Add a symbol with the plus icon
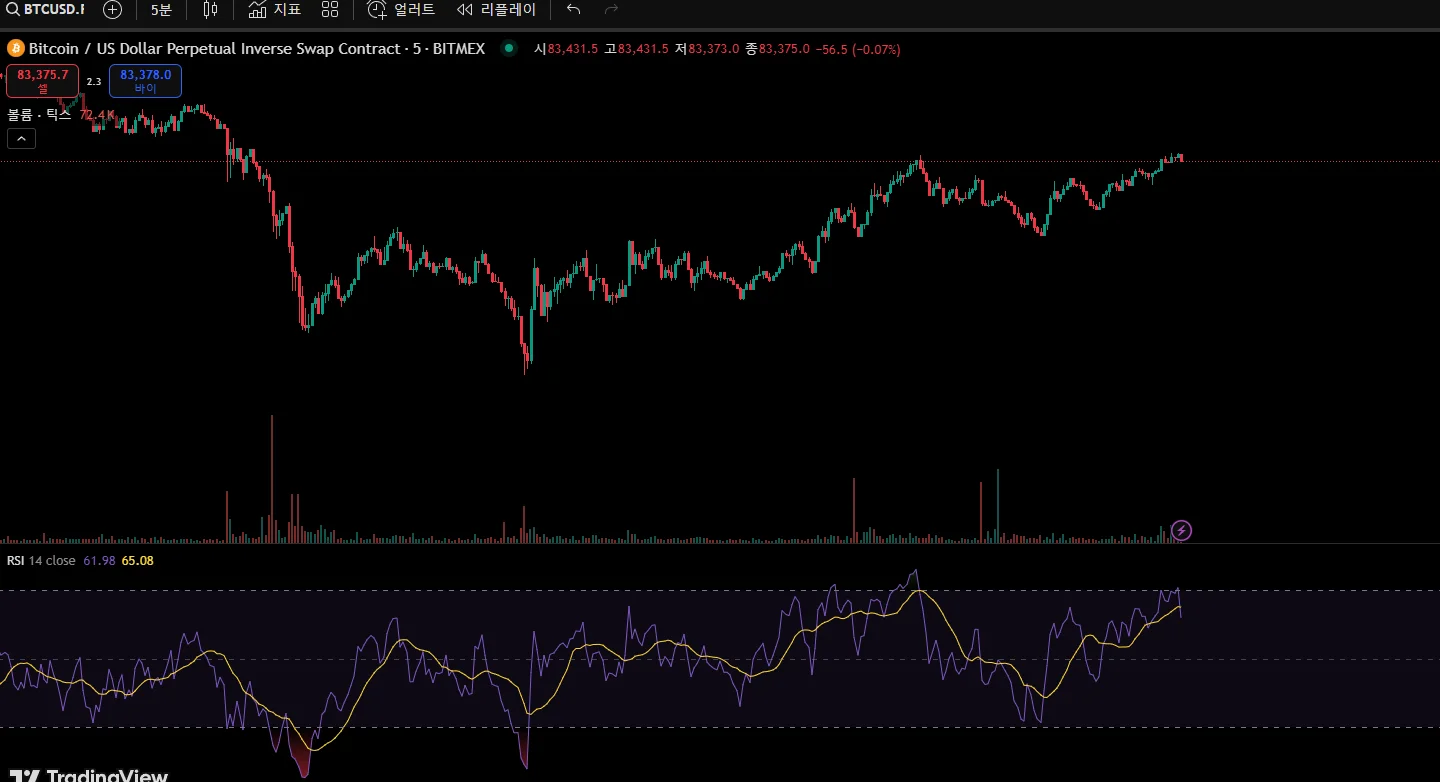 [113, 10]
